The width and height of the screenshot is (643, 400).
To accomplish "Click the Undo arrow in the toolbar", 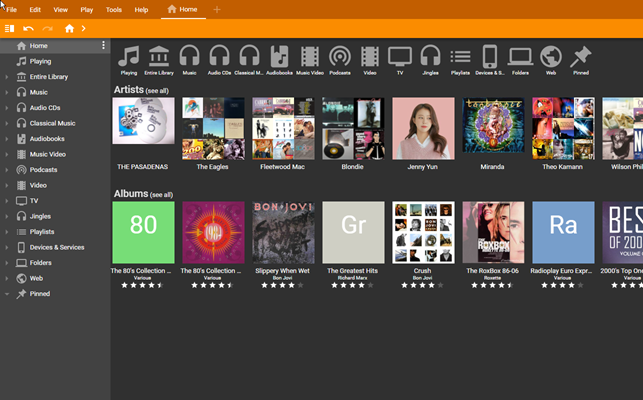I will click(28, 29).
